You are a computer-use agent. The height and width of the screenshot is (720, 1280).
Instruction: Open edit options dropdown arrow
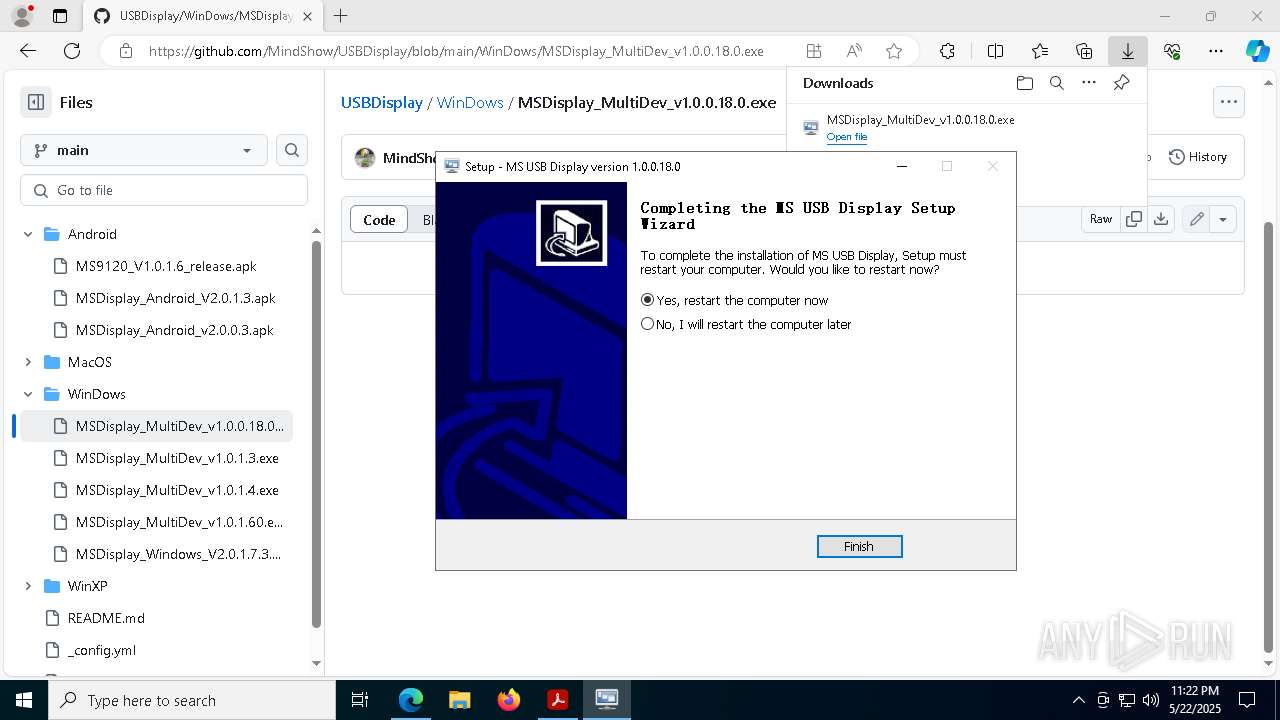1223,219
